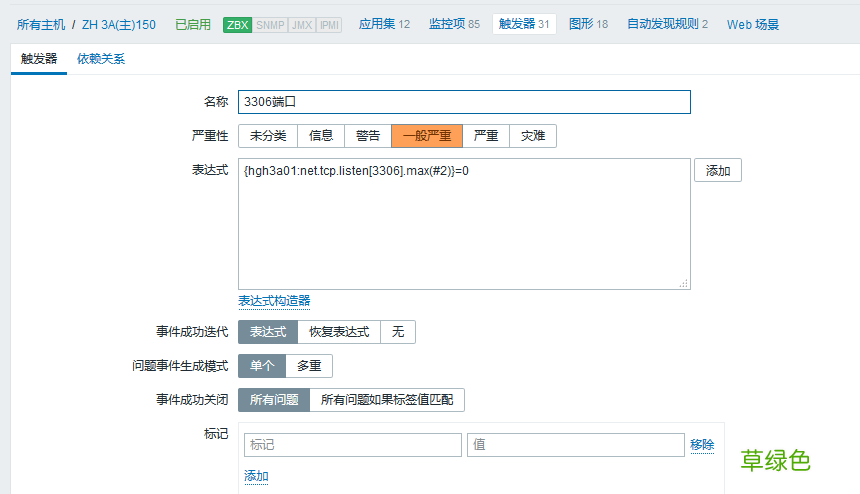The image size is (860, 494).
Task: Set 事件成功迭代 to 表达式
Action: (x=268, y=332)
